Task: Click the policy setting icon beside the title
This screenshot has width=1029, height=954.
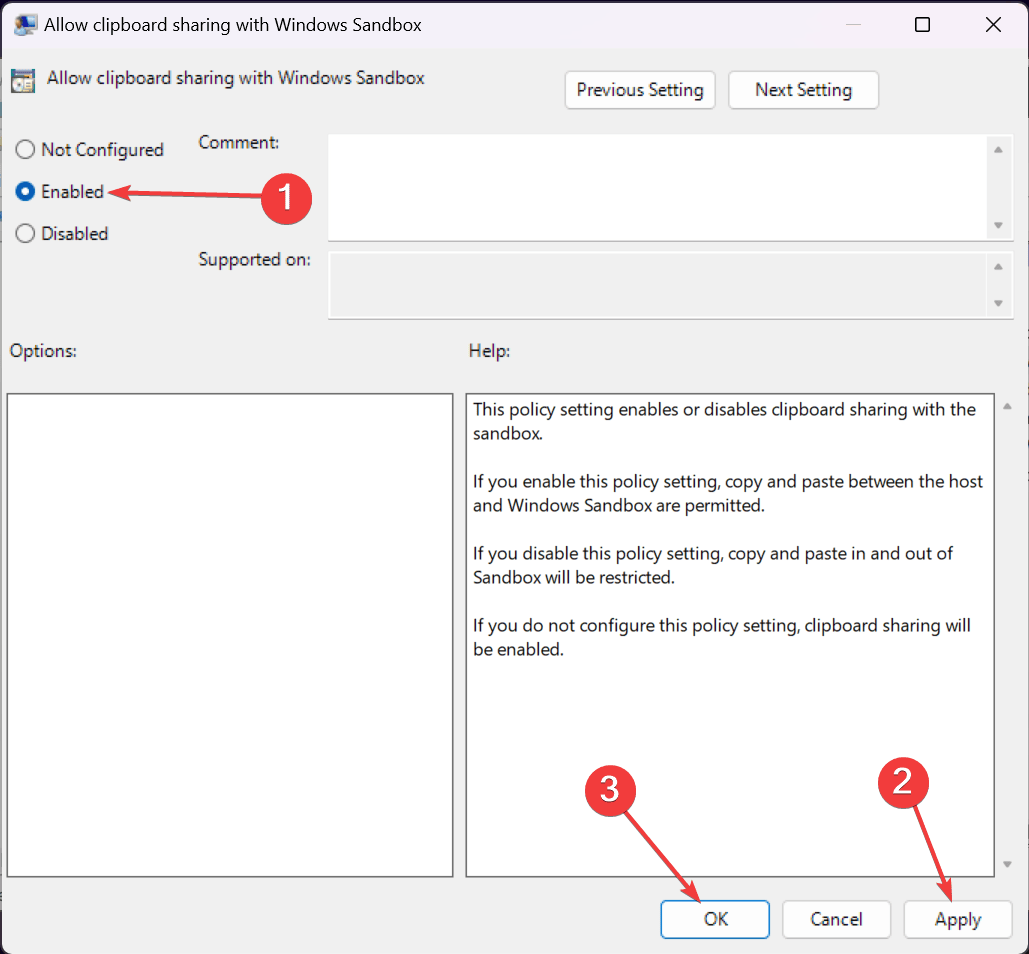Action: pos(22,78)
